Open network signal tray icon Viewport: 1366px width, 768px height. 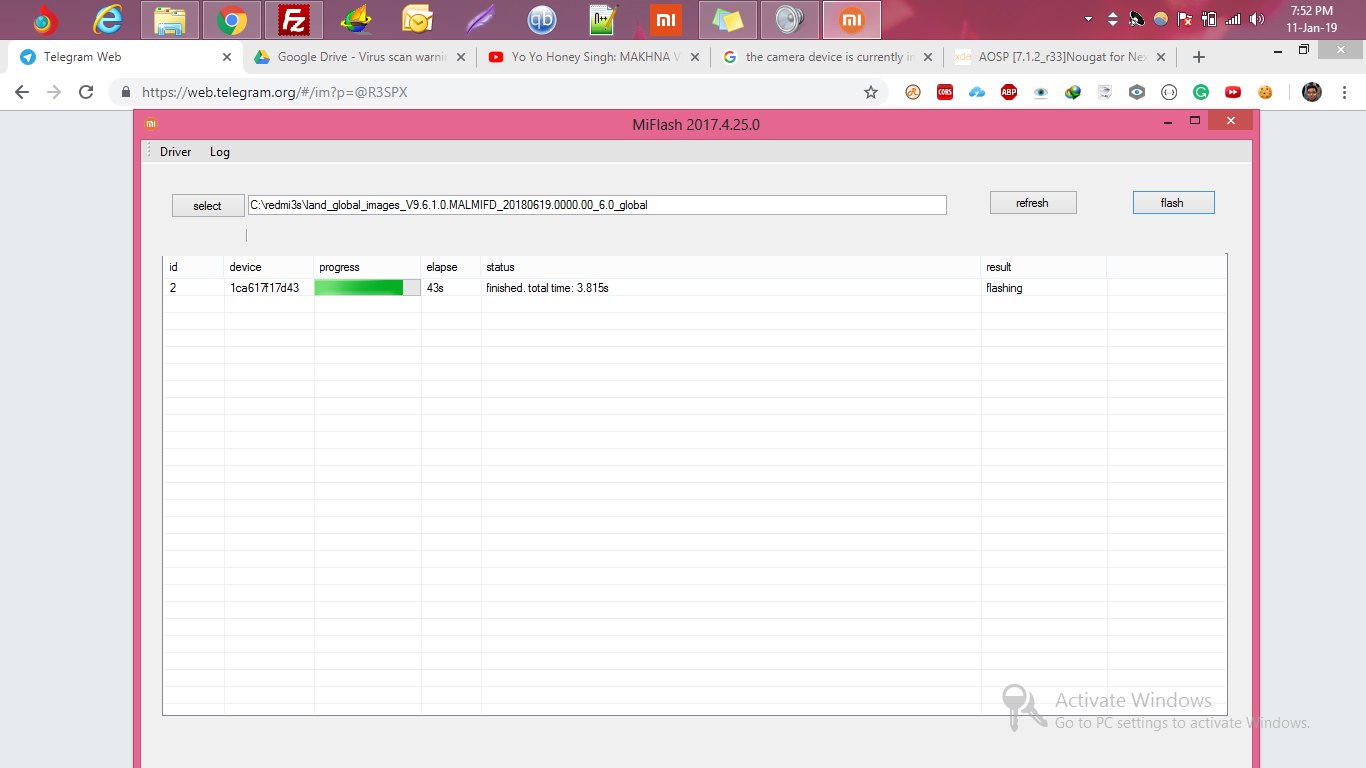click(1233, 19)
